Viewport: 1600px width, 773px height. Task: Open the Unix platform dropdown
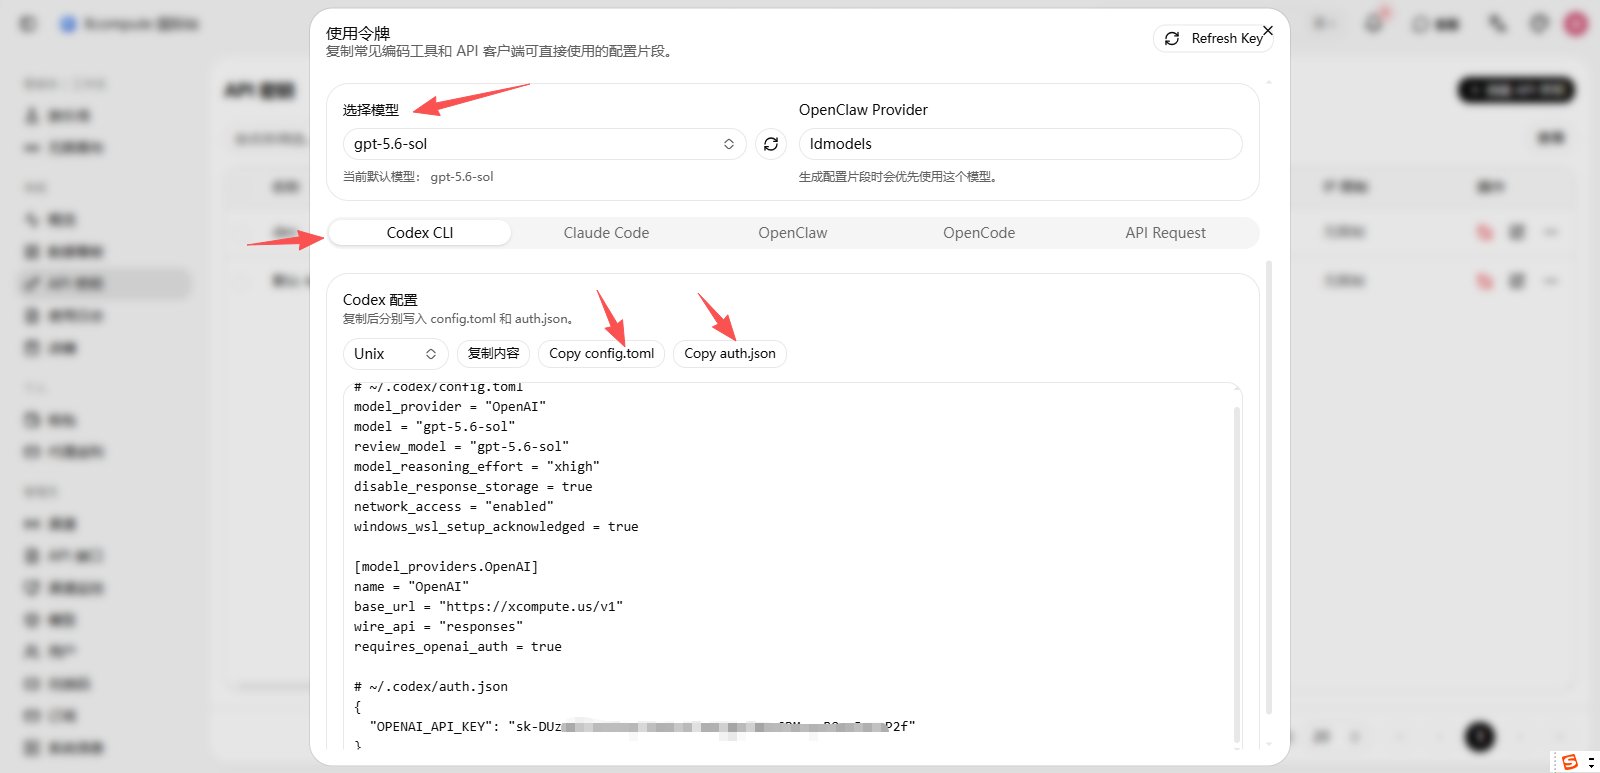[395, 354]
